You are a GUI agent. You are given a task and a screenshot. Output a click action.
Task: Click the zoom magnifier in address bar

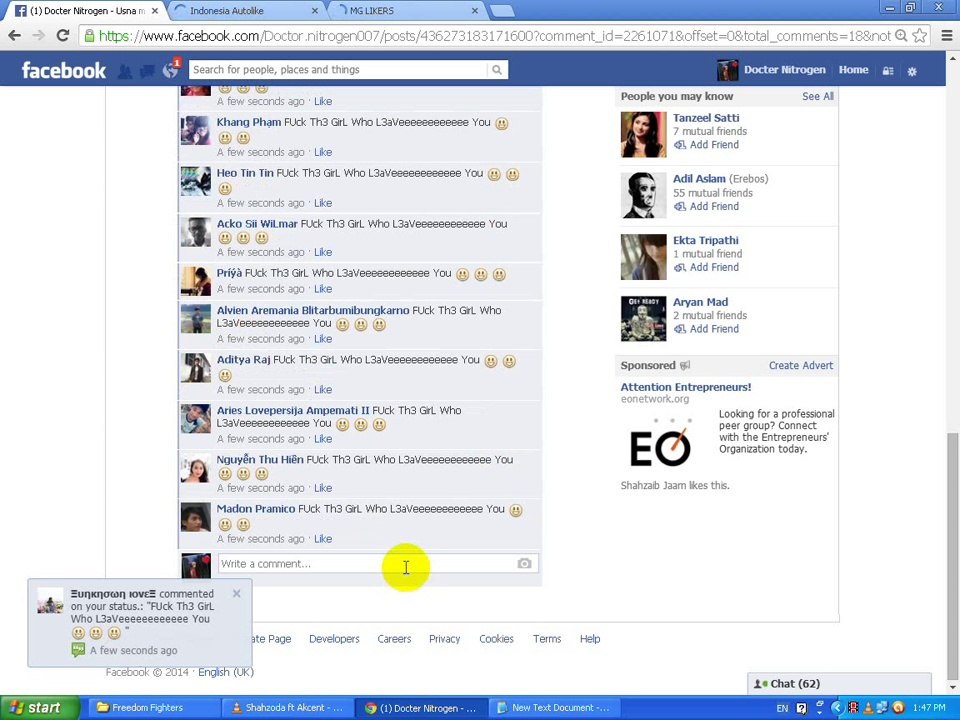(x=901, y=36)
